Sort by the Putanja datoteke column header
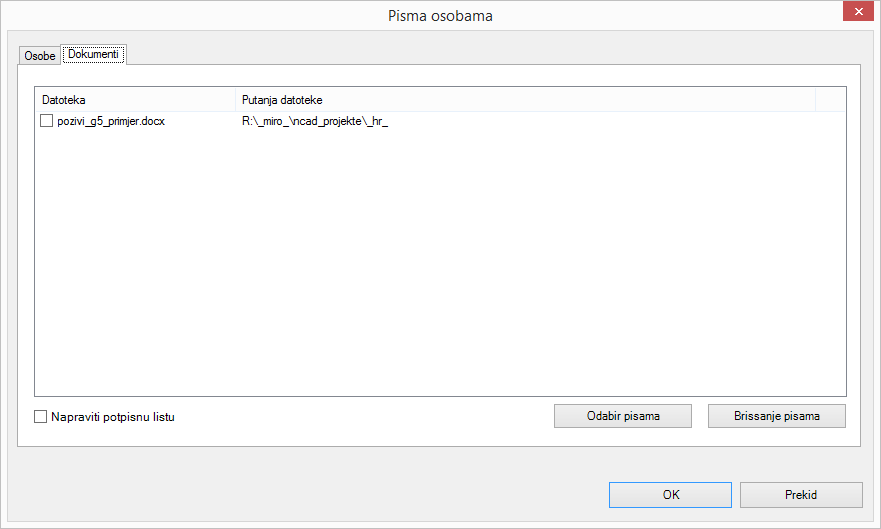This screenshot has height=529, width=881. [525, 100]
